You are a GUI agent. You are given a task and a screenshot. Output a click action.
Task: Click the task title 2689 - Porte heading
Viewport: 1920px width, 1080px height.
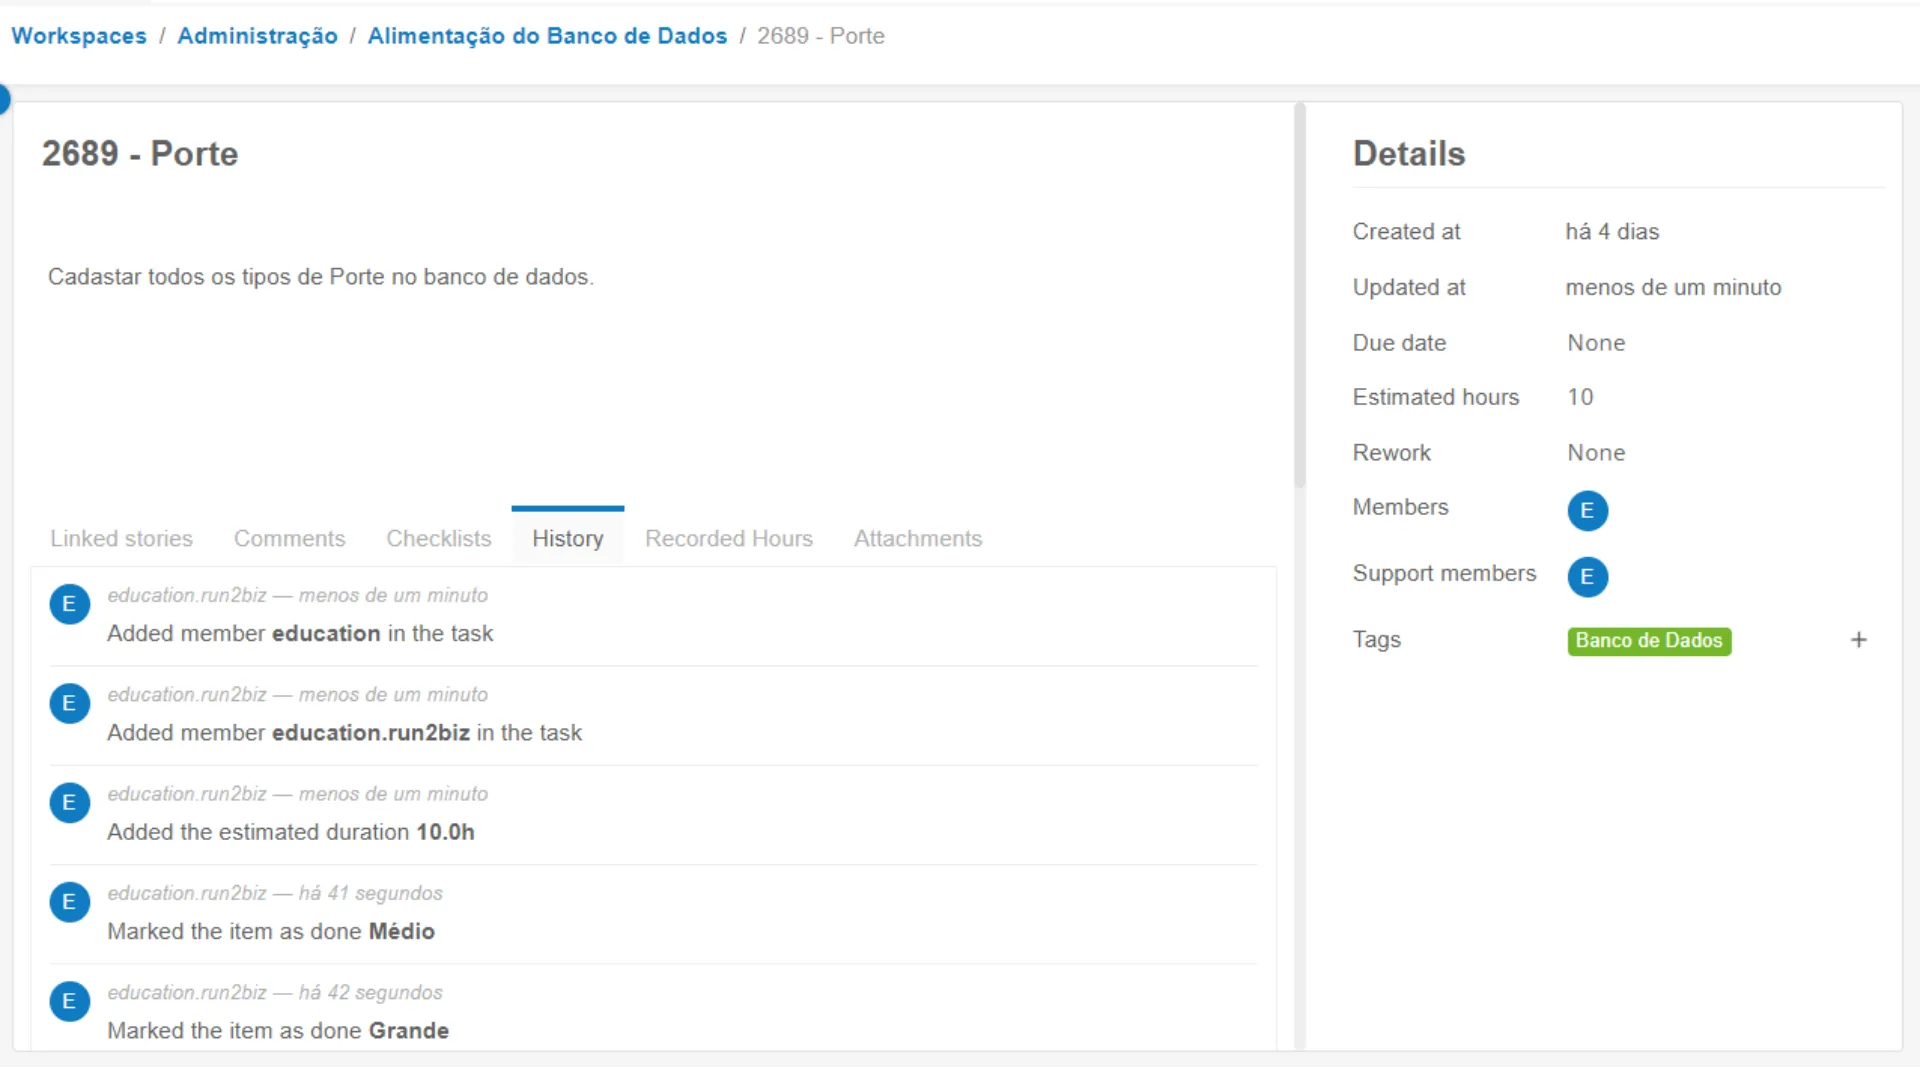[x=140, y=154]
